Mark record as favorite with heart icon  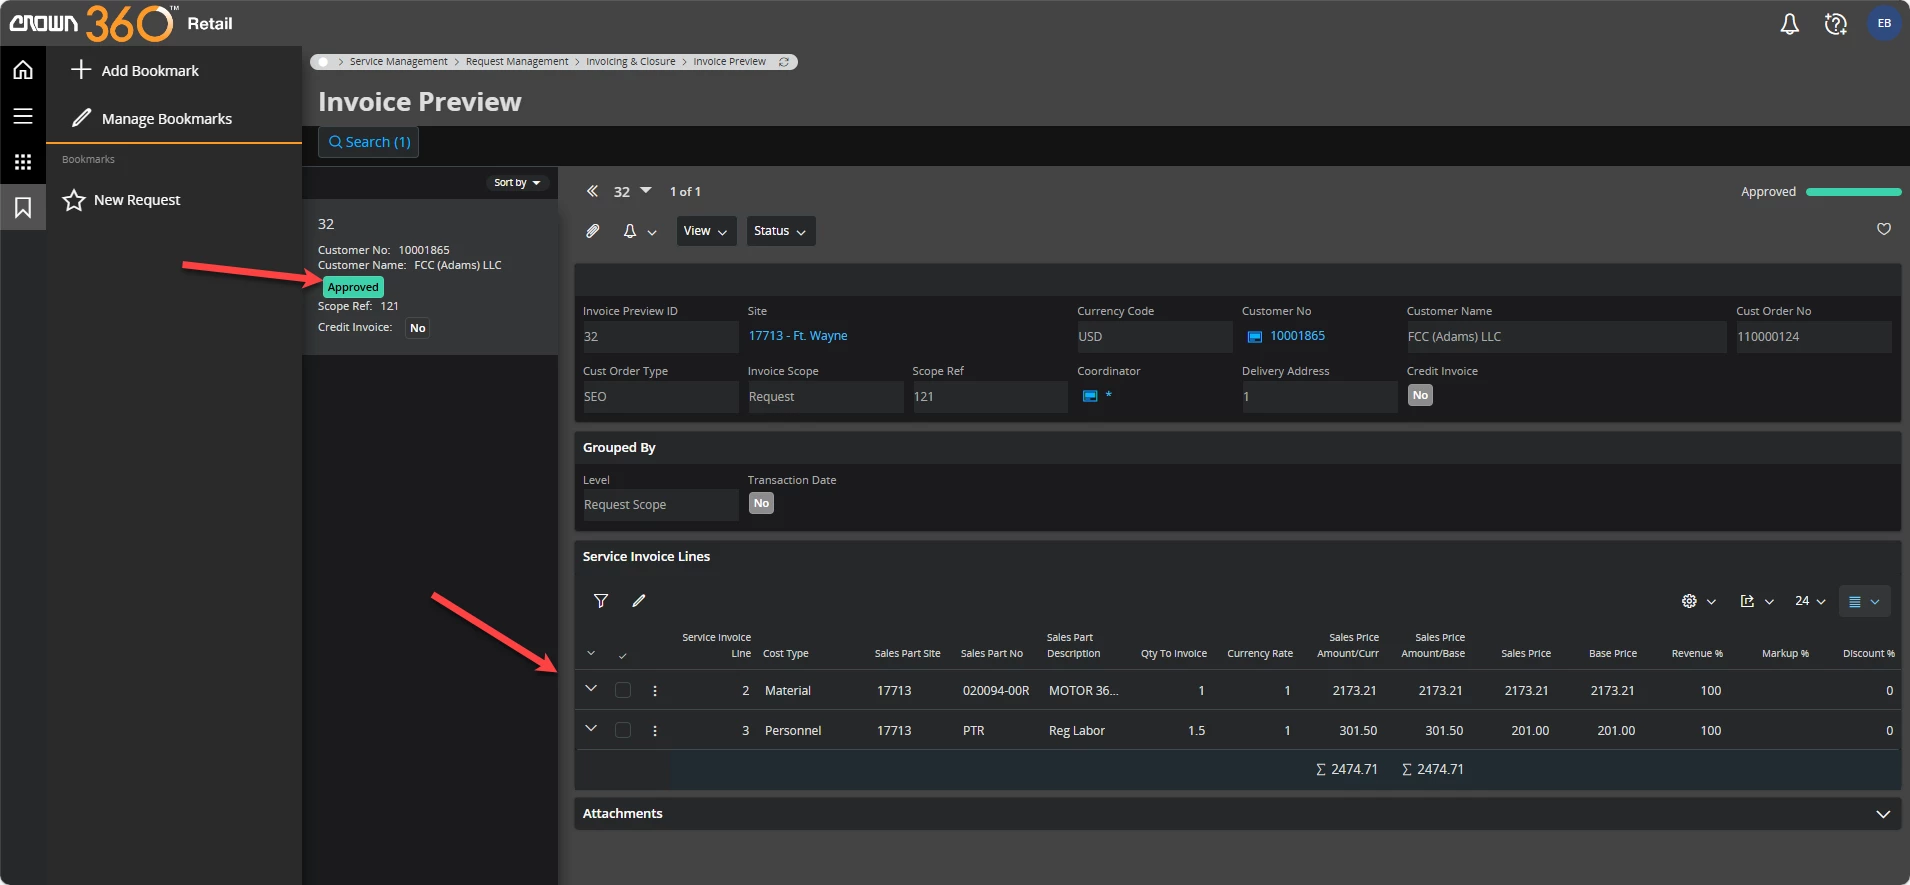(x=1883, y=229)
